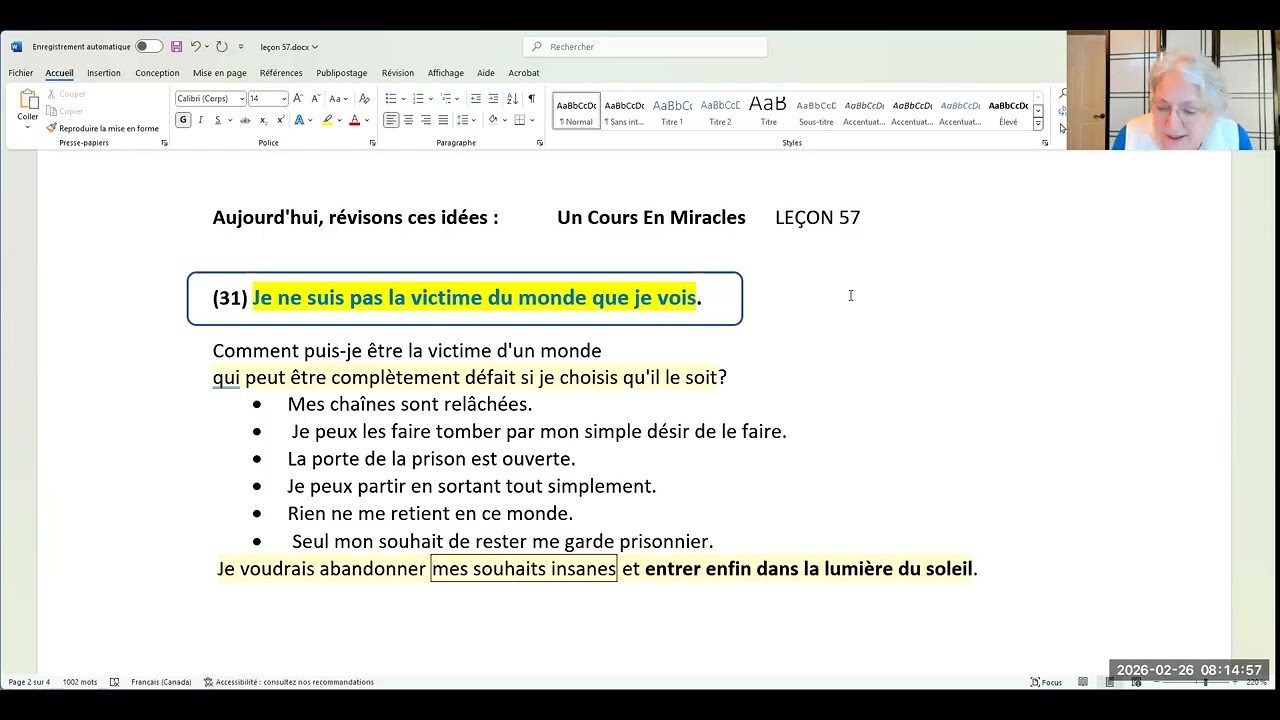Align text to the right

tap(426, 120)
